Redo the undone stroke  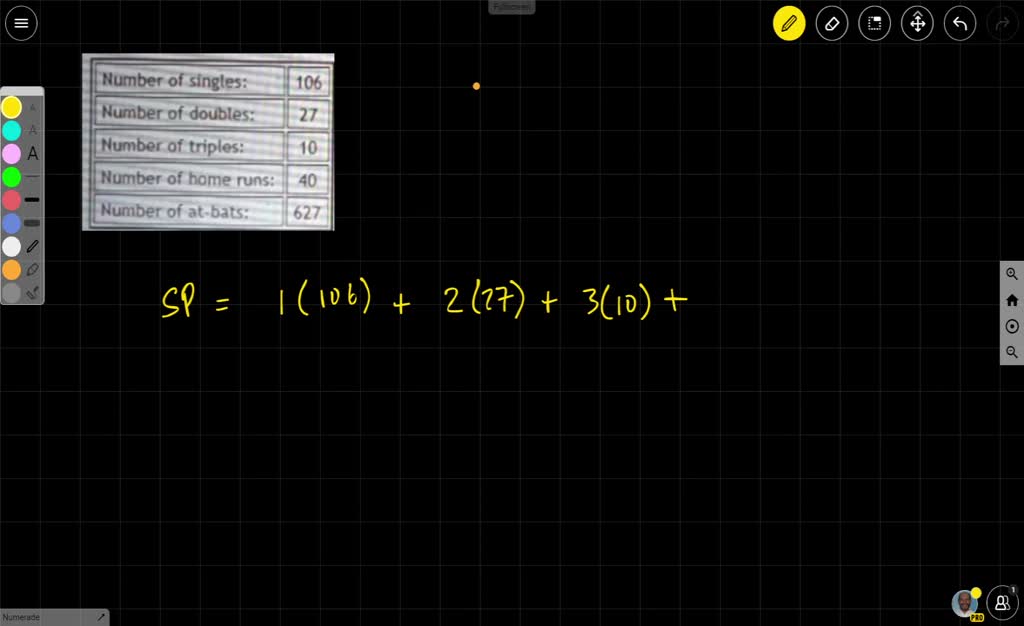(x=1002, y=23)
